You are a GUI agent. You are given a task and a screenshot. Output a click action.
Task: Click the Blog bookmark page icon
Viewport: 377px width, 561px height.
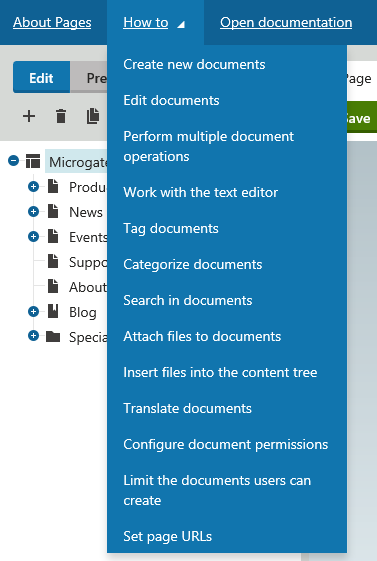(x=53, y=312)
